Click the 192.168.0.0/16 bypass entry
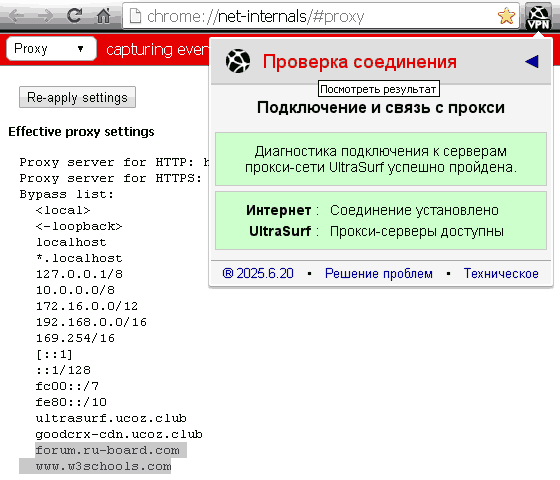 91,322
